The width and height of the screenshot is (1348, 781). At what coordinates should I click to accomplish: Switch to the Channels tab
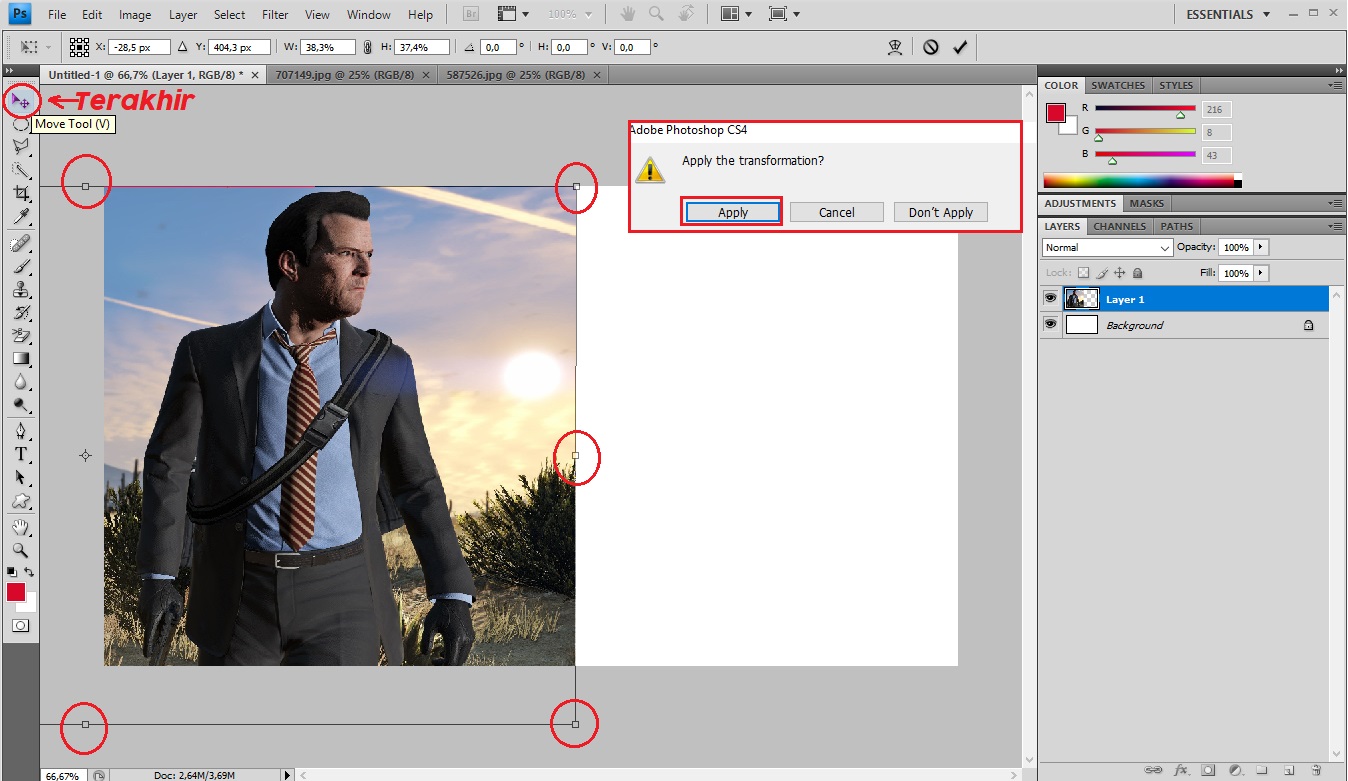click(1119, 226)
